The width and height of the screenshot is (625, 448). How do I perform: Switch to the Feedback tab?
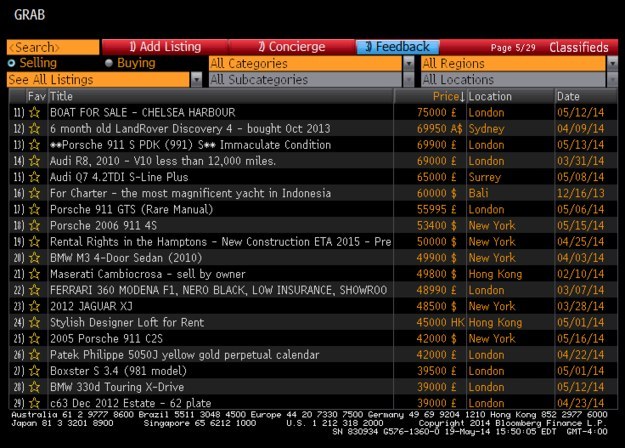[397, 47]
